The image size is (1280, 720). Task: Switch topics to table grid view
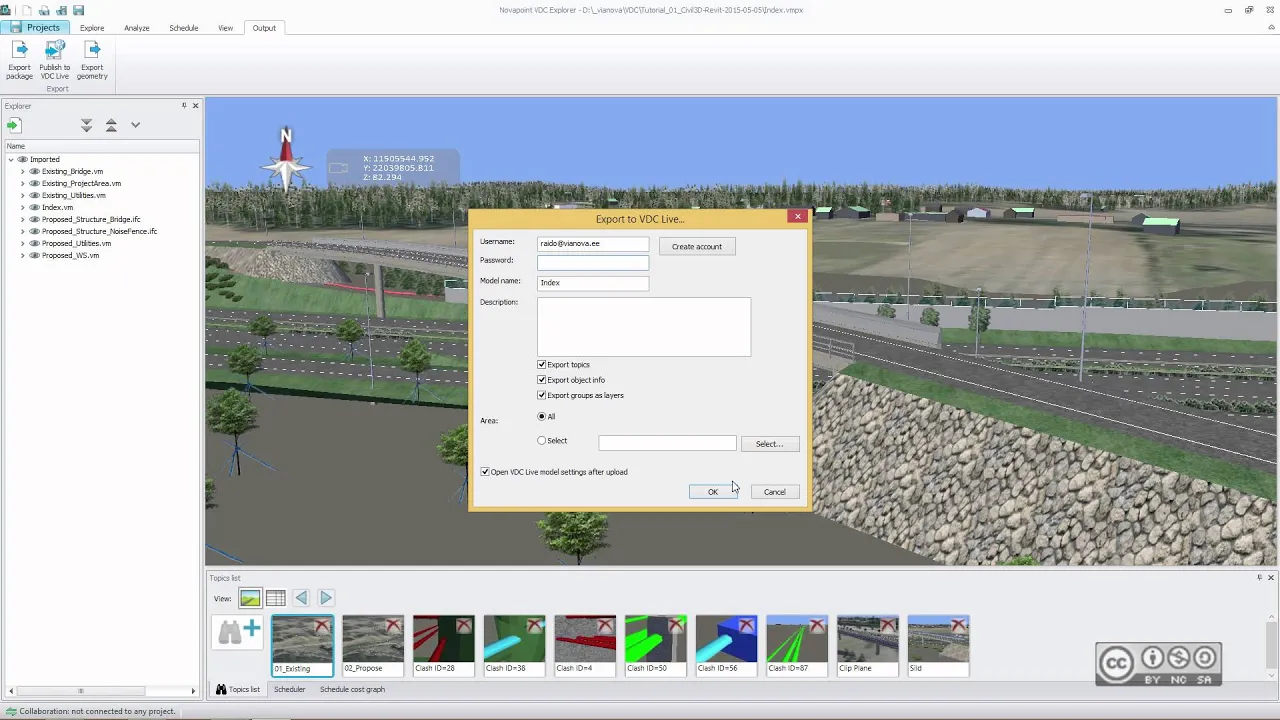276,598
